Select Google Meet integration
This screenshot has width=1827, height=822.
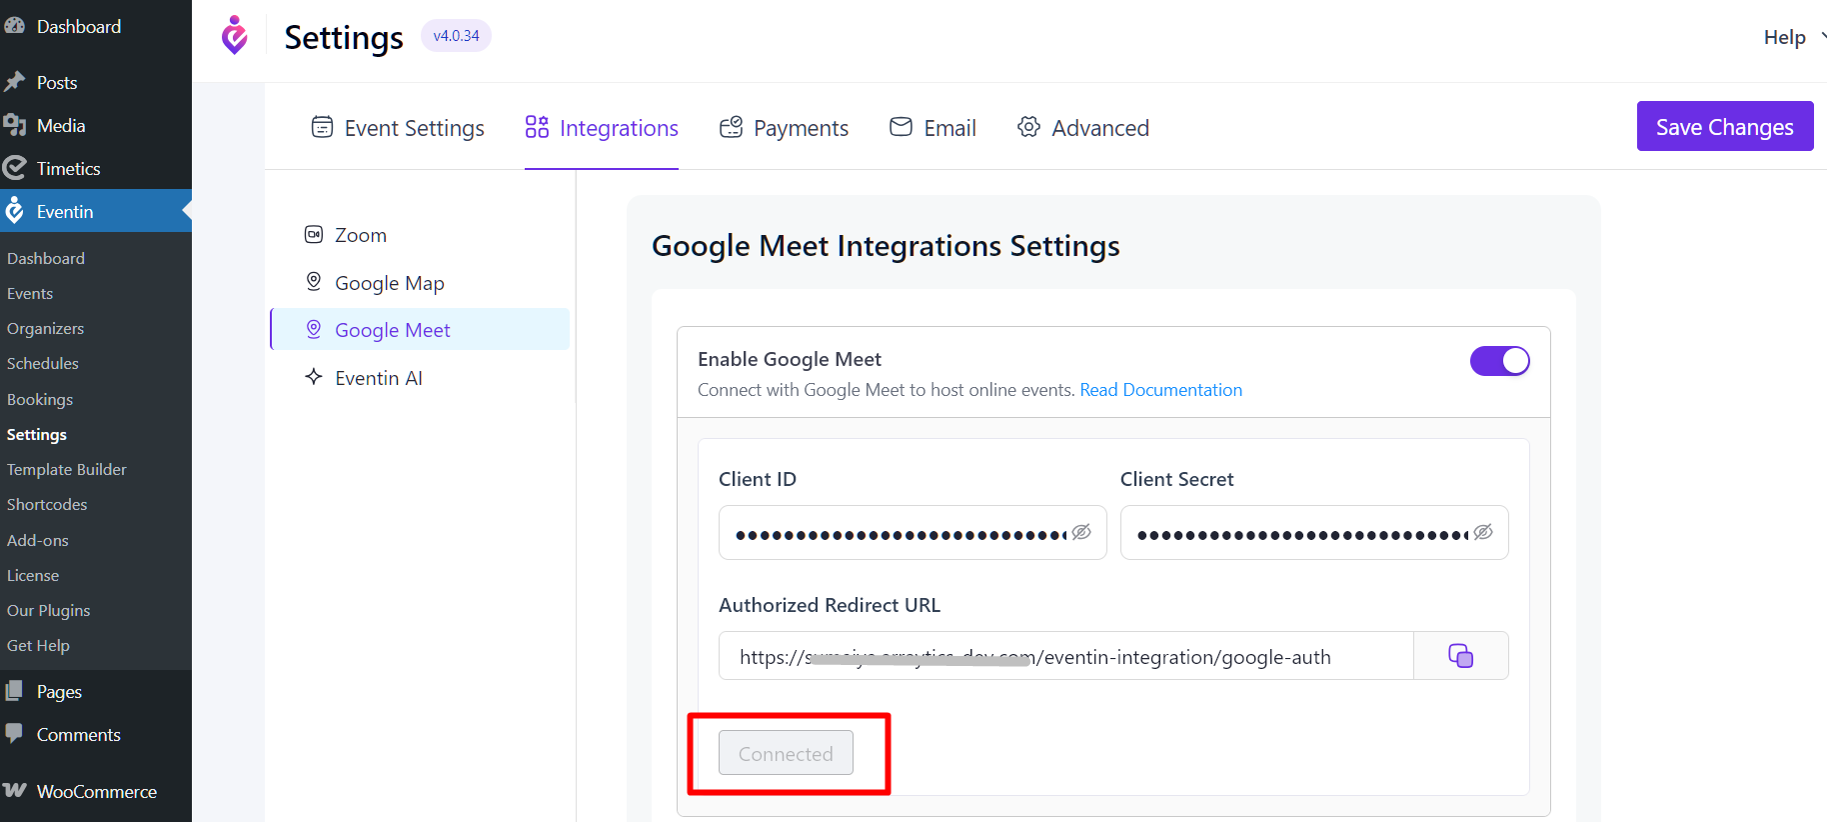[x=420, y=329]
